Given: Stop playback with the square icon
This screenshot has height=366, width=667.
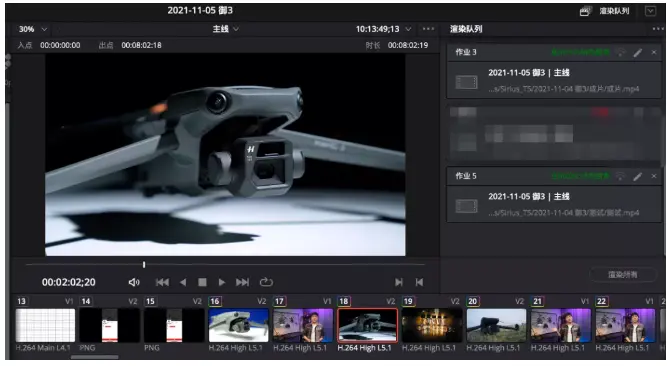Looking at the screenshot, I should pos(202,282).
